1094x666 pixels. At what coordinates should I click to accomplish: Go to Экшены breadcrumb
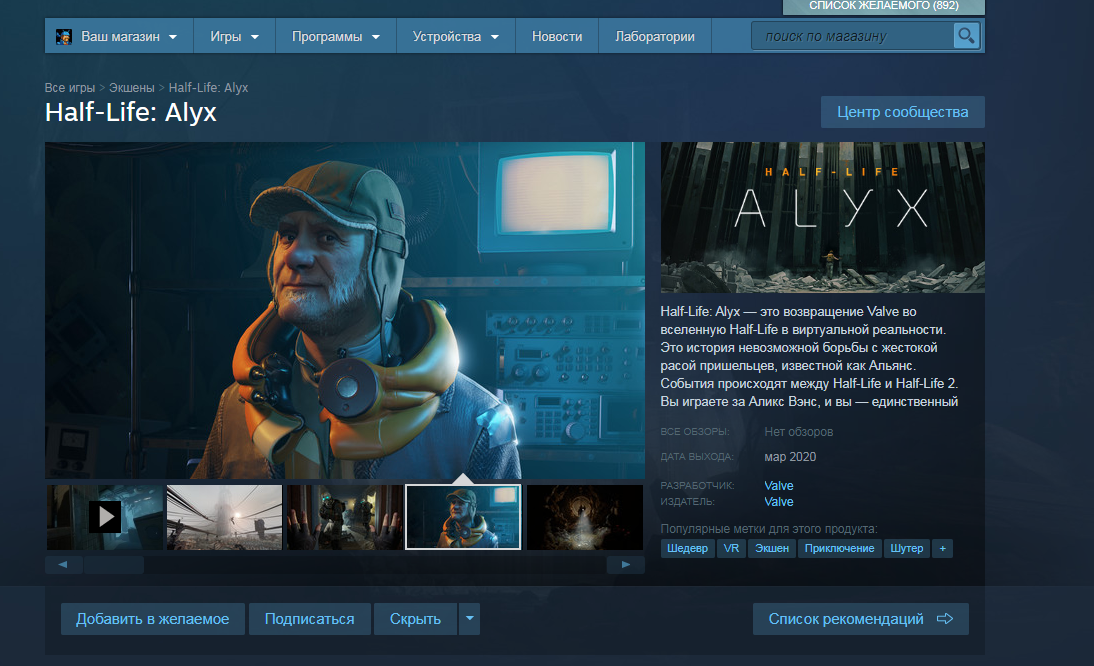click(x=131, y=87)
